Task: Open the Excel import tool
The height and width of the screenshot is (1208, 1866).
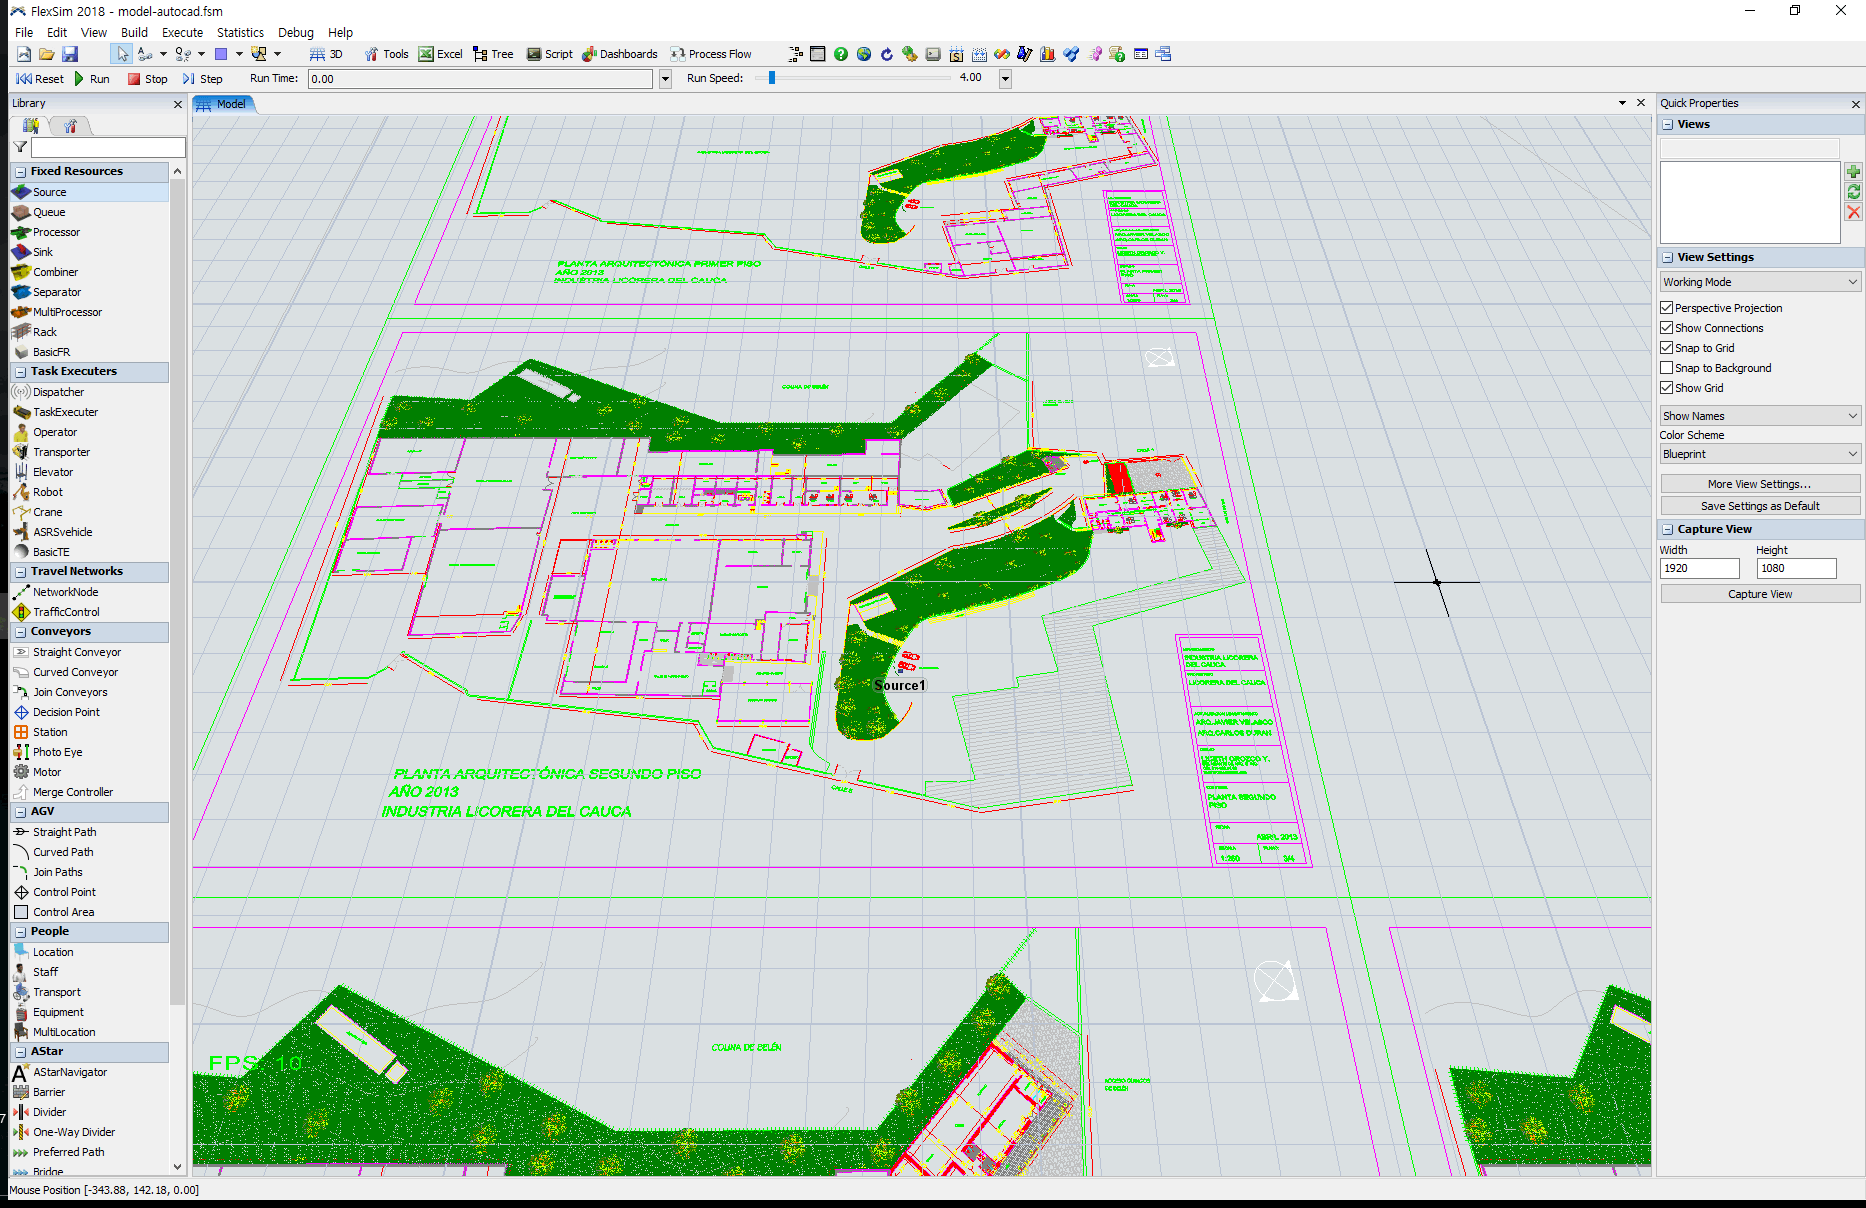Action: [x=440, y=54]
